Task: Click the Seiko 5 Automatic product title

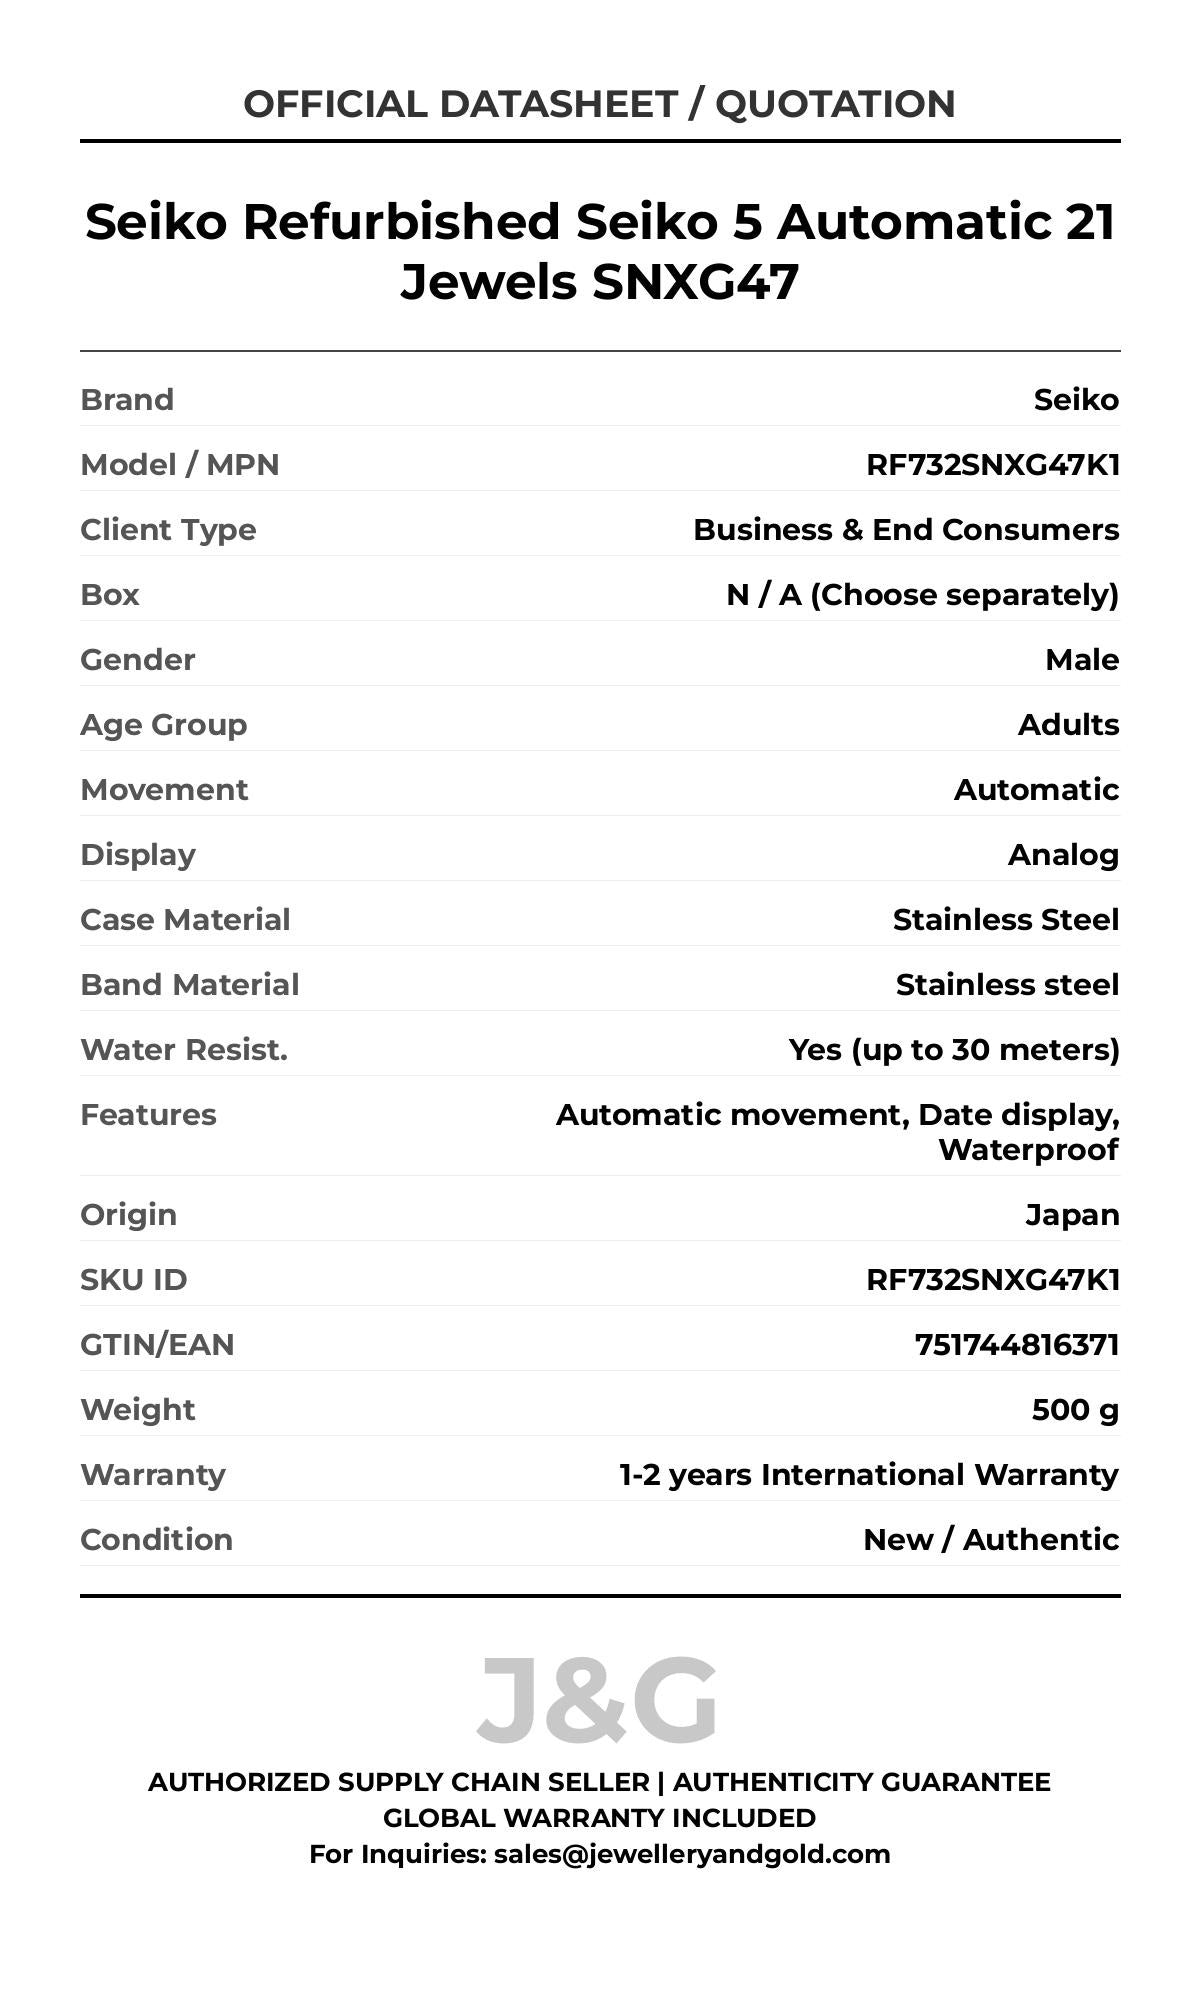Action: [599, 251]
